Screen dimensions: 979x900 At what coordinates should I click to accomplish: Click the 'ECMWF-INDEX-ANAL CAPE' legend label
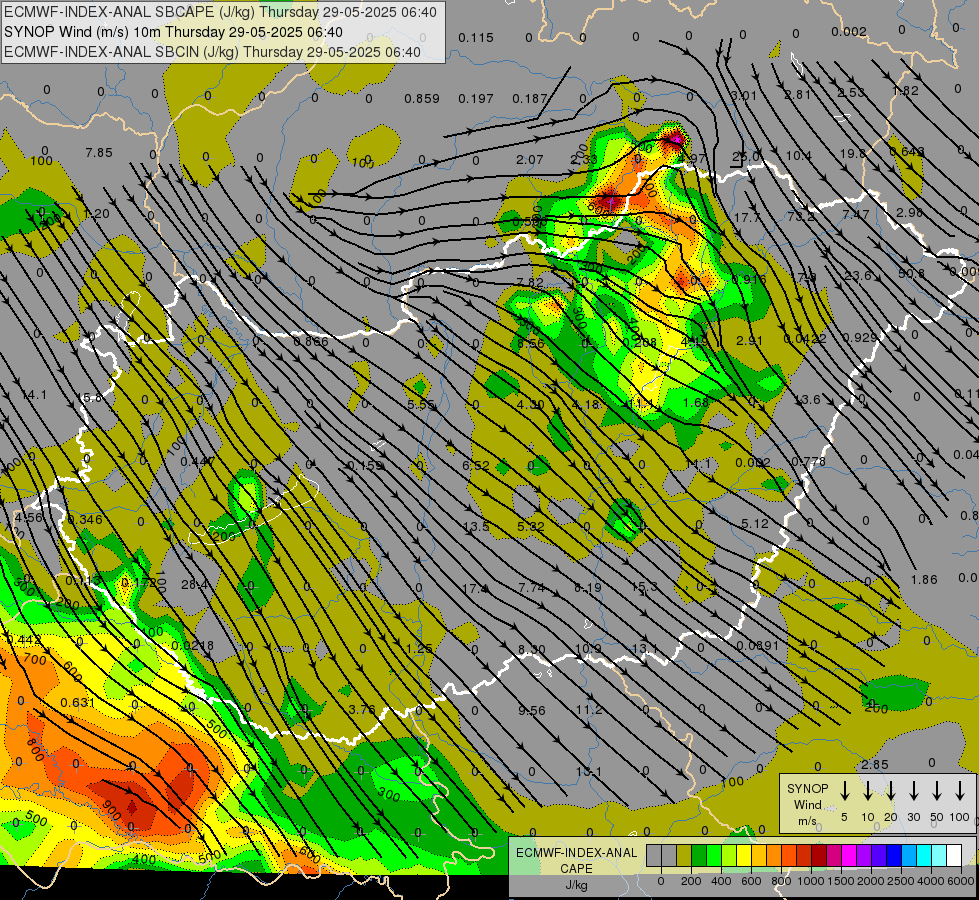pyautogui.click(x=576, y=860)
